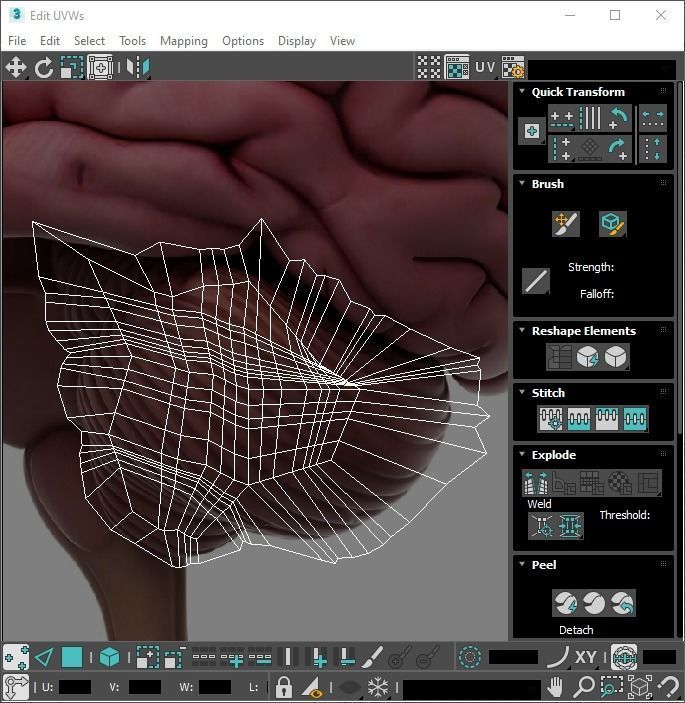Click Relax Until Flat in Reshape Elements
The width and height of the screenshot is (685, 703).
[587, 357]
